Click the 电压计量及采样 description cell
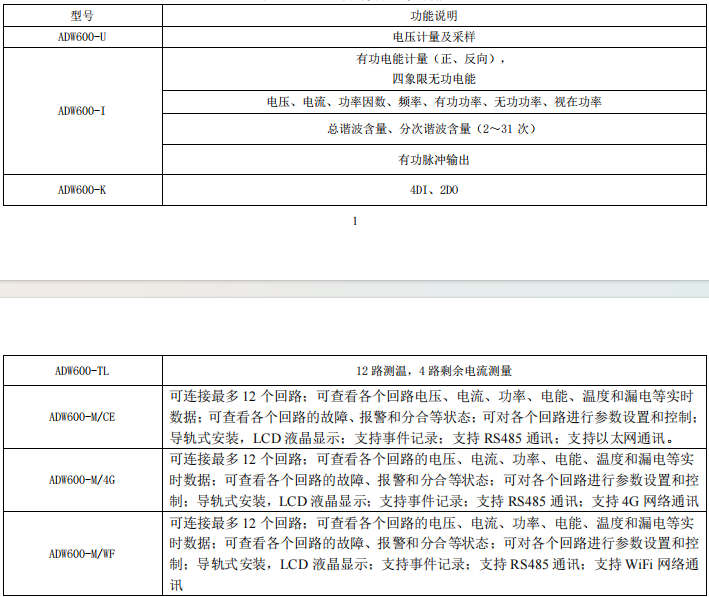Viewport: 709px width, 597px height. tap(434, 37)
